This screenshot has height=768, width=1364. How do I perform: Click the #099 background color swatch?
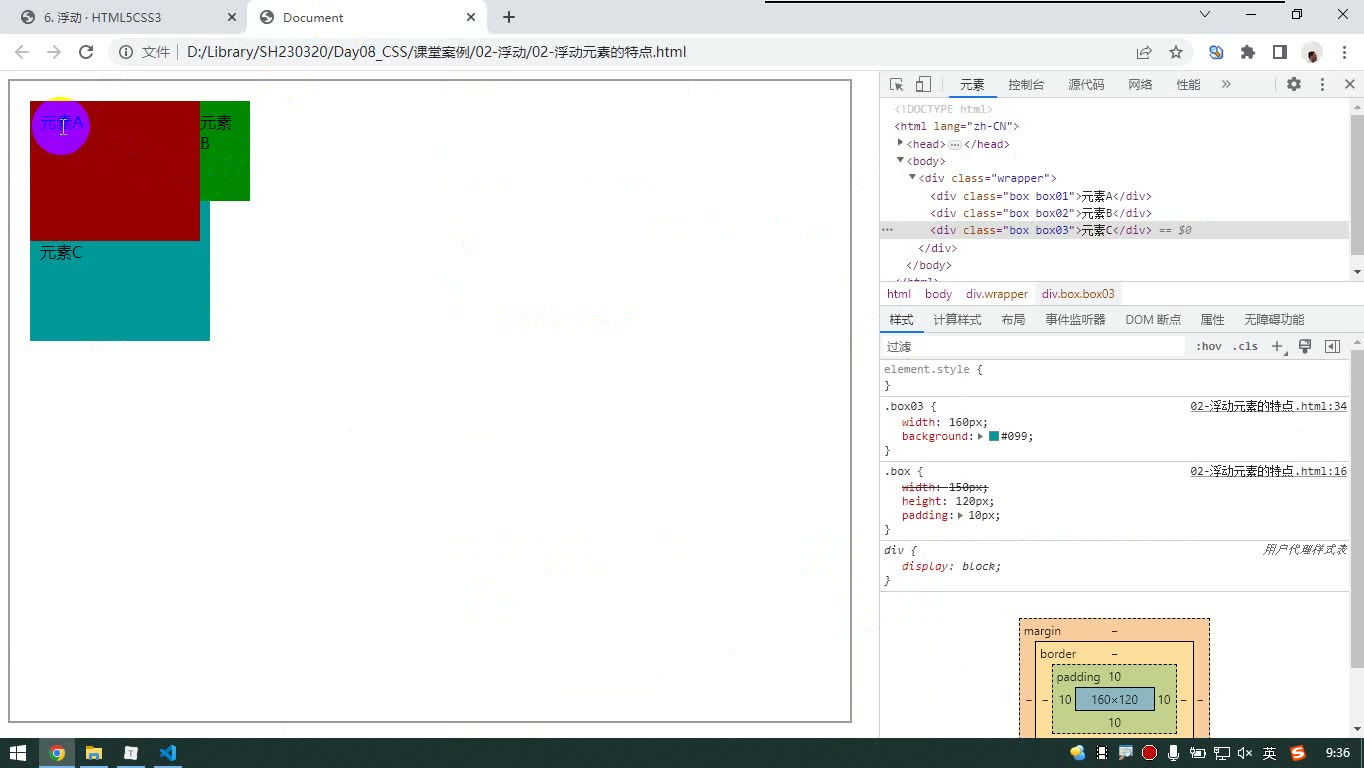[994, 436]
